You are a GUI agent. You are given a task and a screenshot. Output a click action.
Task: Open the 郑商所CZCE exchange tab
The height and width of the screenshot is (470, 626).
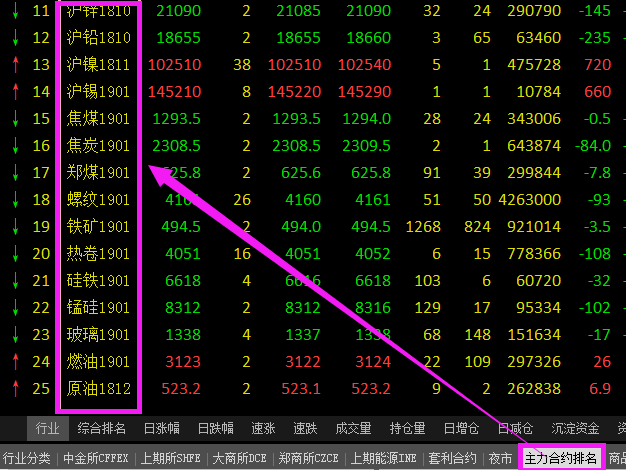(x=309, y=458)
